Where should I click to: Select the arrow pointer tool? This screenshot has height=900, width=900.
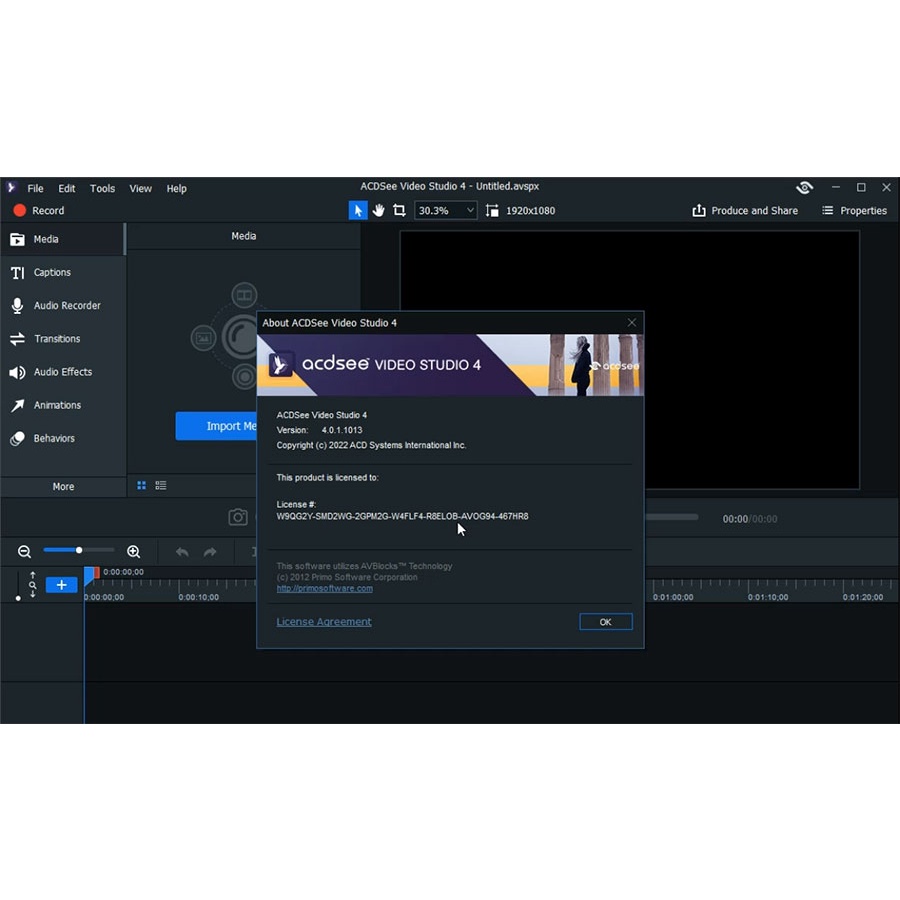pos(357,210)
